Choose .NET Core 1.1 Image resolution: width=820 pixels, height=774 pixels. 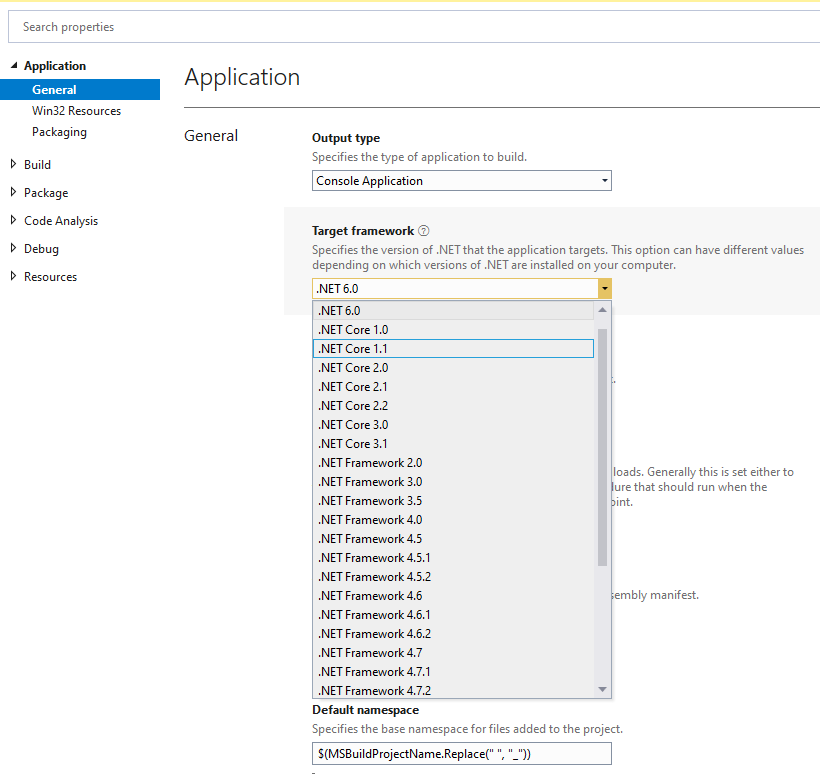click(453, 349)
